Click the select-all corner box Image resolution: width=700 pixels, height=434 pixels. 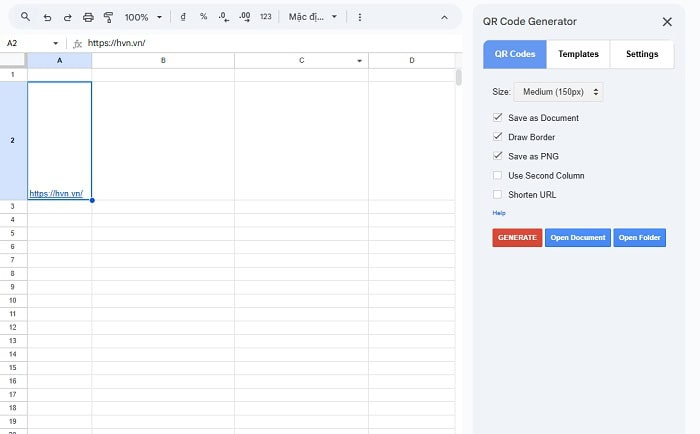[12, 60]
